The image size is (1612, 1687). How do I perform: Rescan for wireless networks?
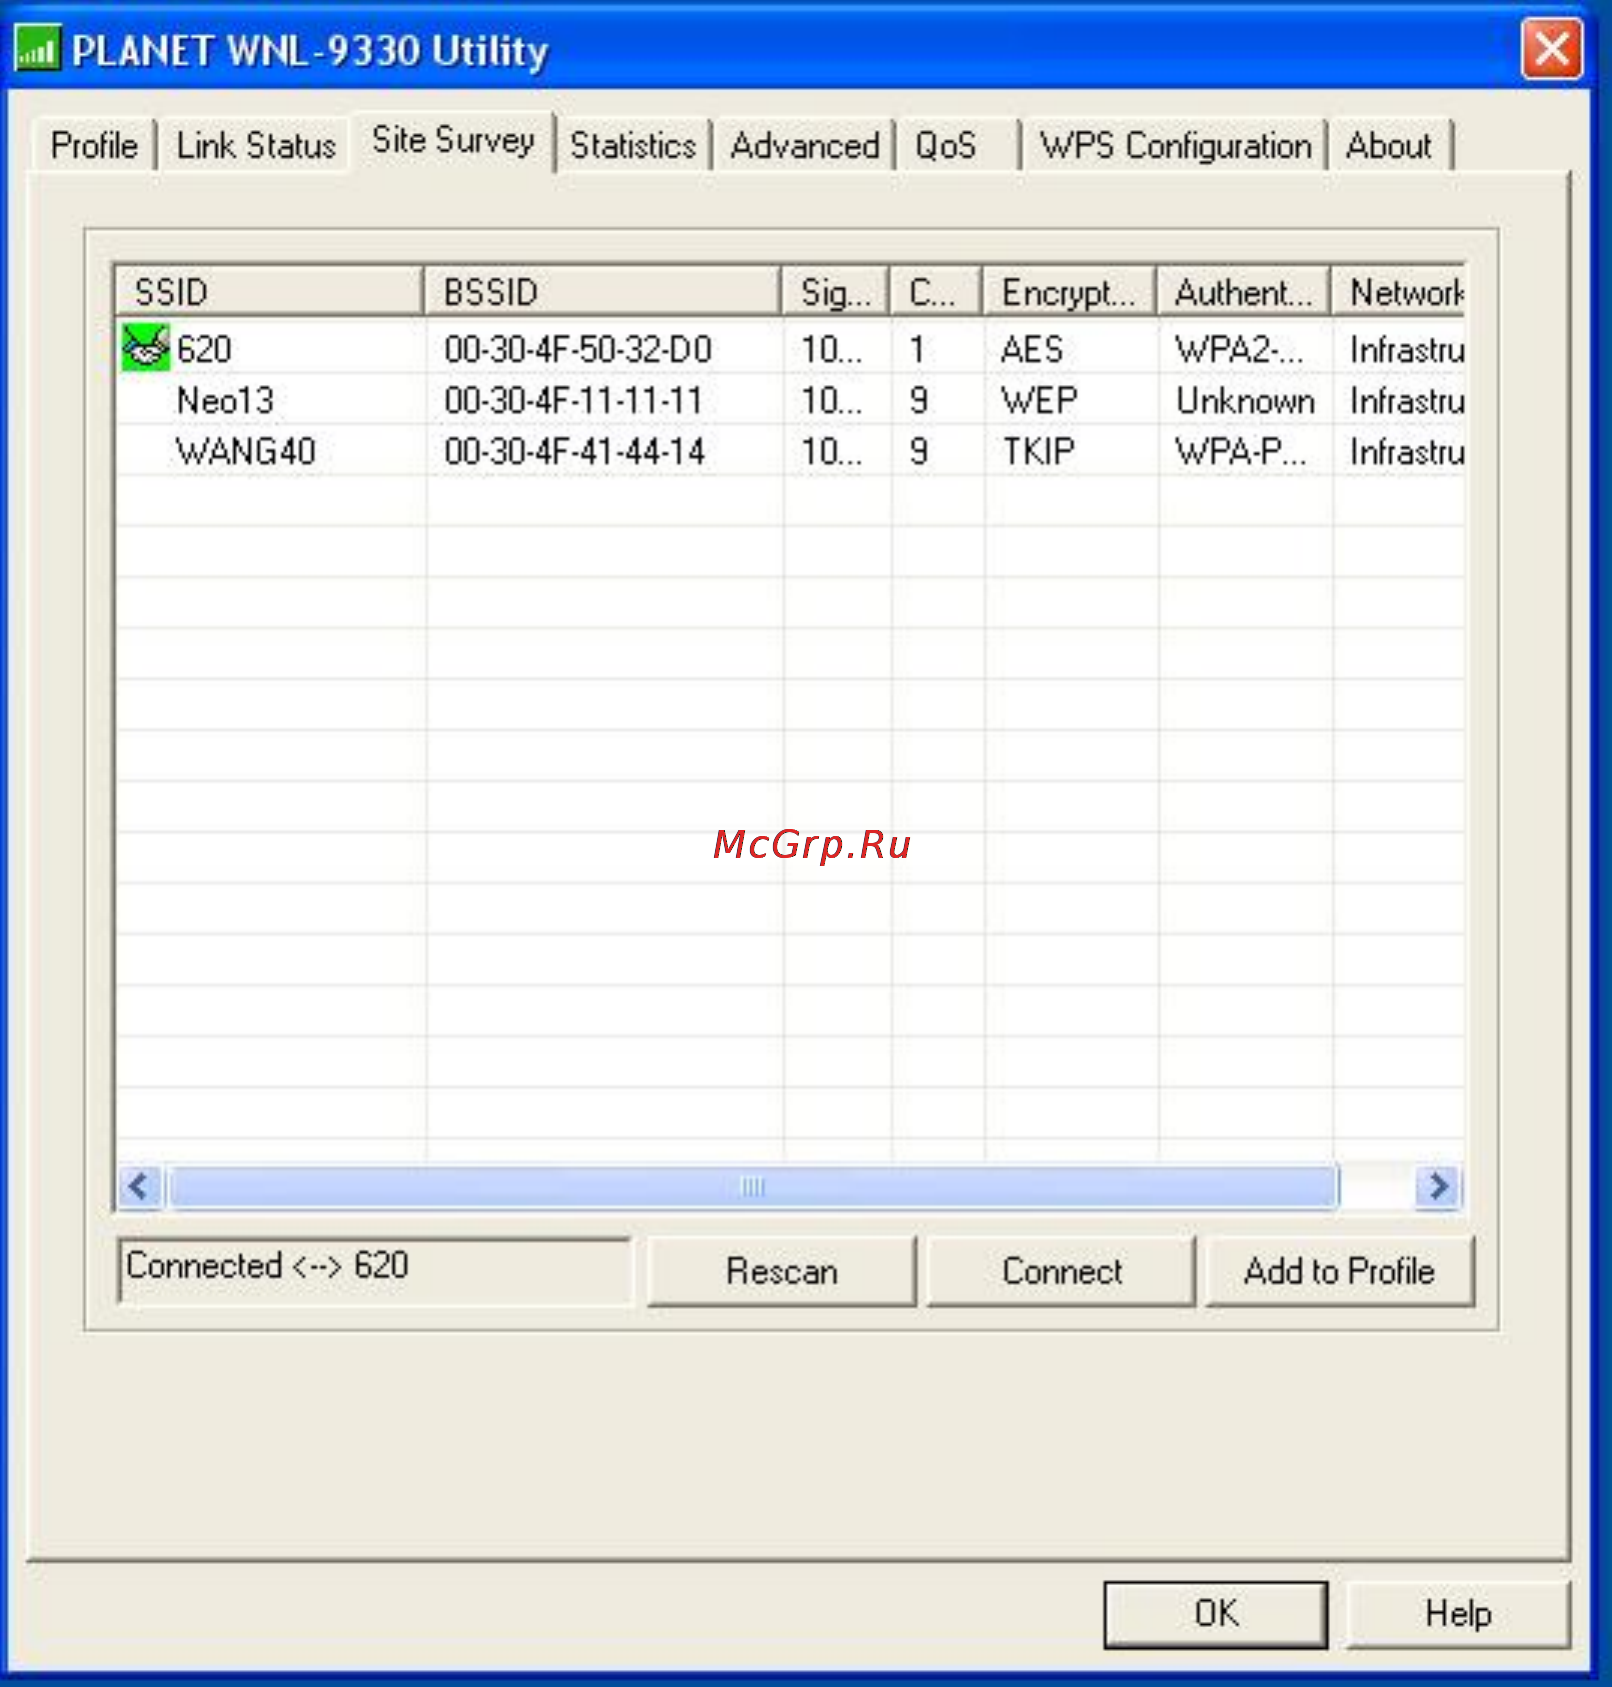781,1271
